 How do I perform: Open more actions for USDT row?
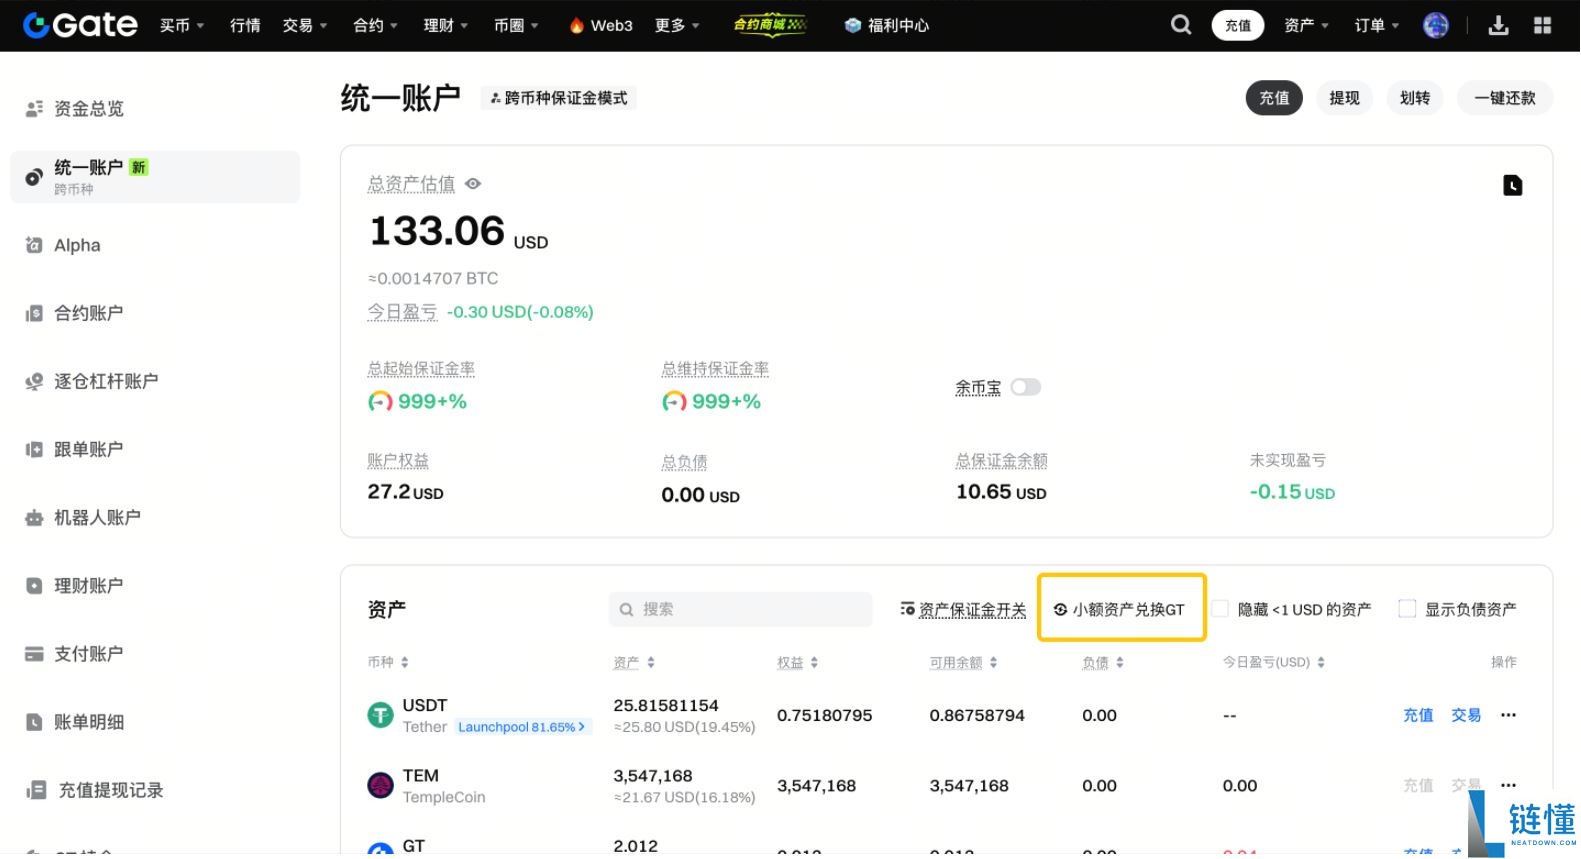tap(1508, 715)
